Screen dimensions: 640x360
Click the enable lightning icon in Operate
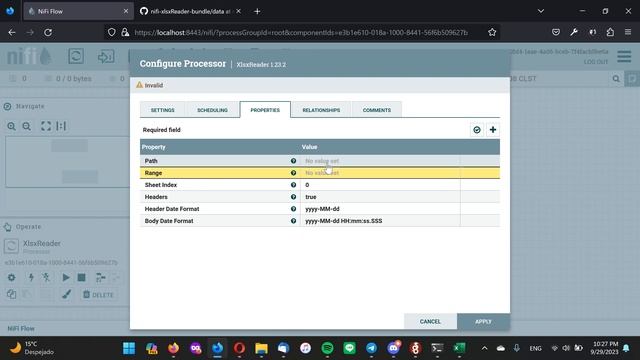31,278
